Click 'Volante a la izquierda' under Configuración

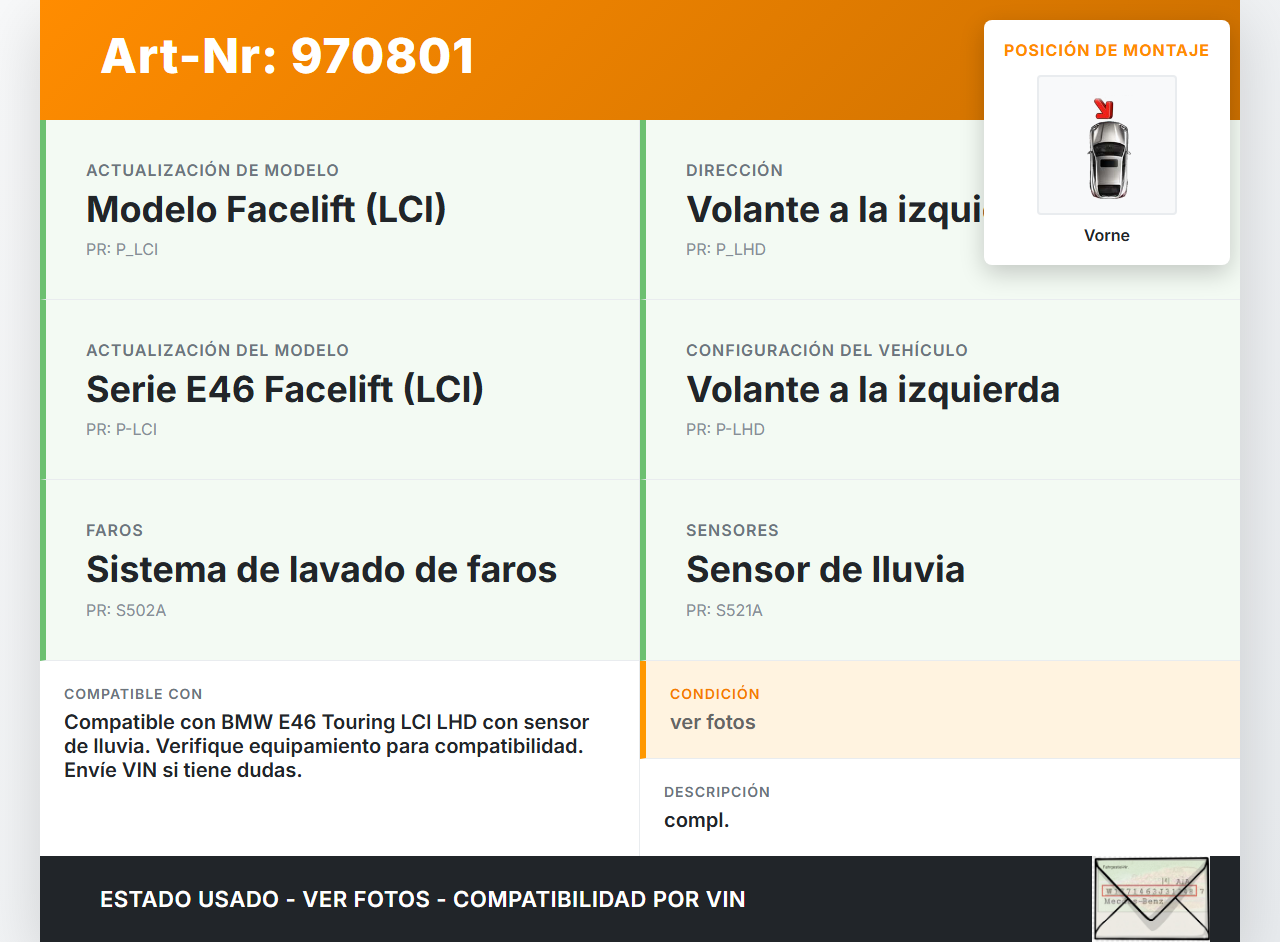873,390
